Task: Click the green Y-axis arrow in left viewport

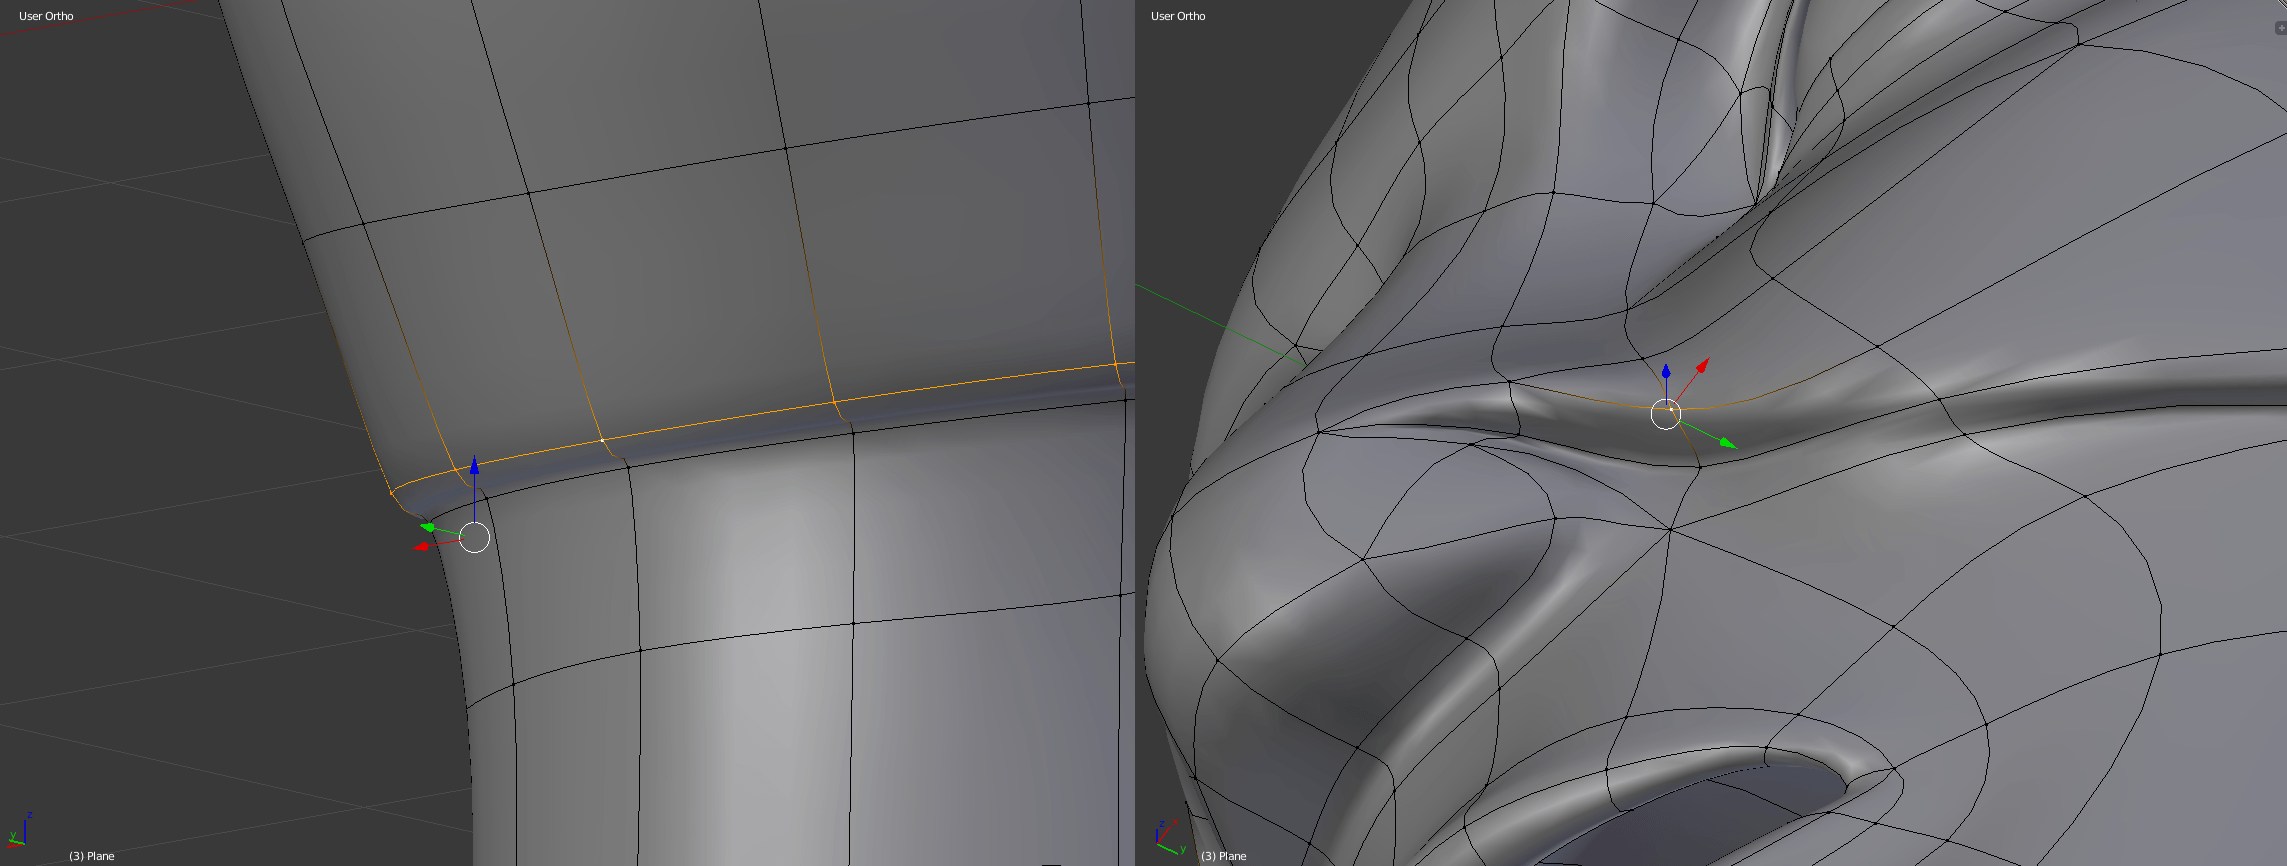Action: click(x=428, y=527)
